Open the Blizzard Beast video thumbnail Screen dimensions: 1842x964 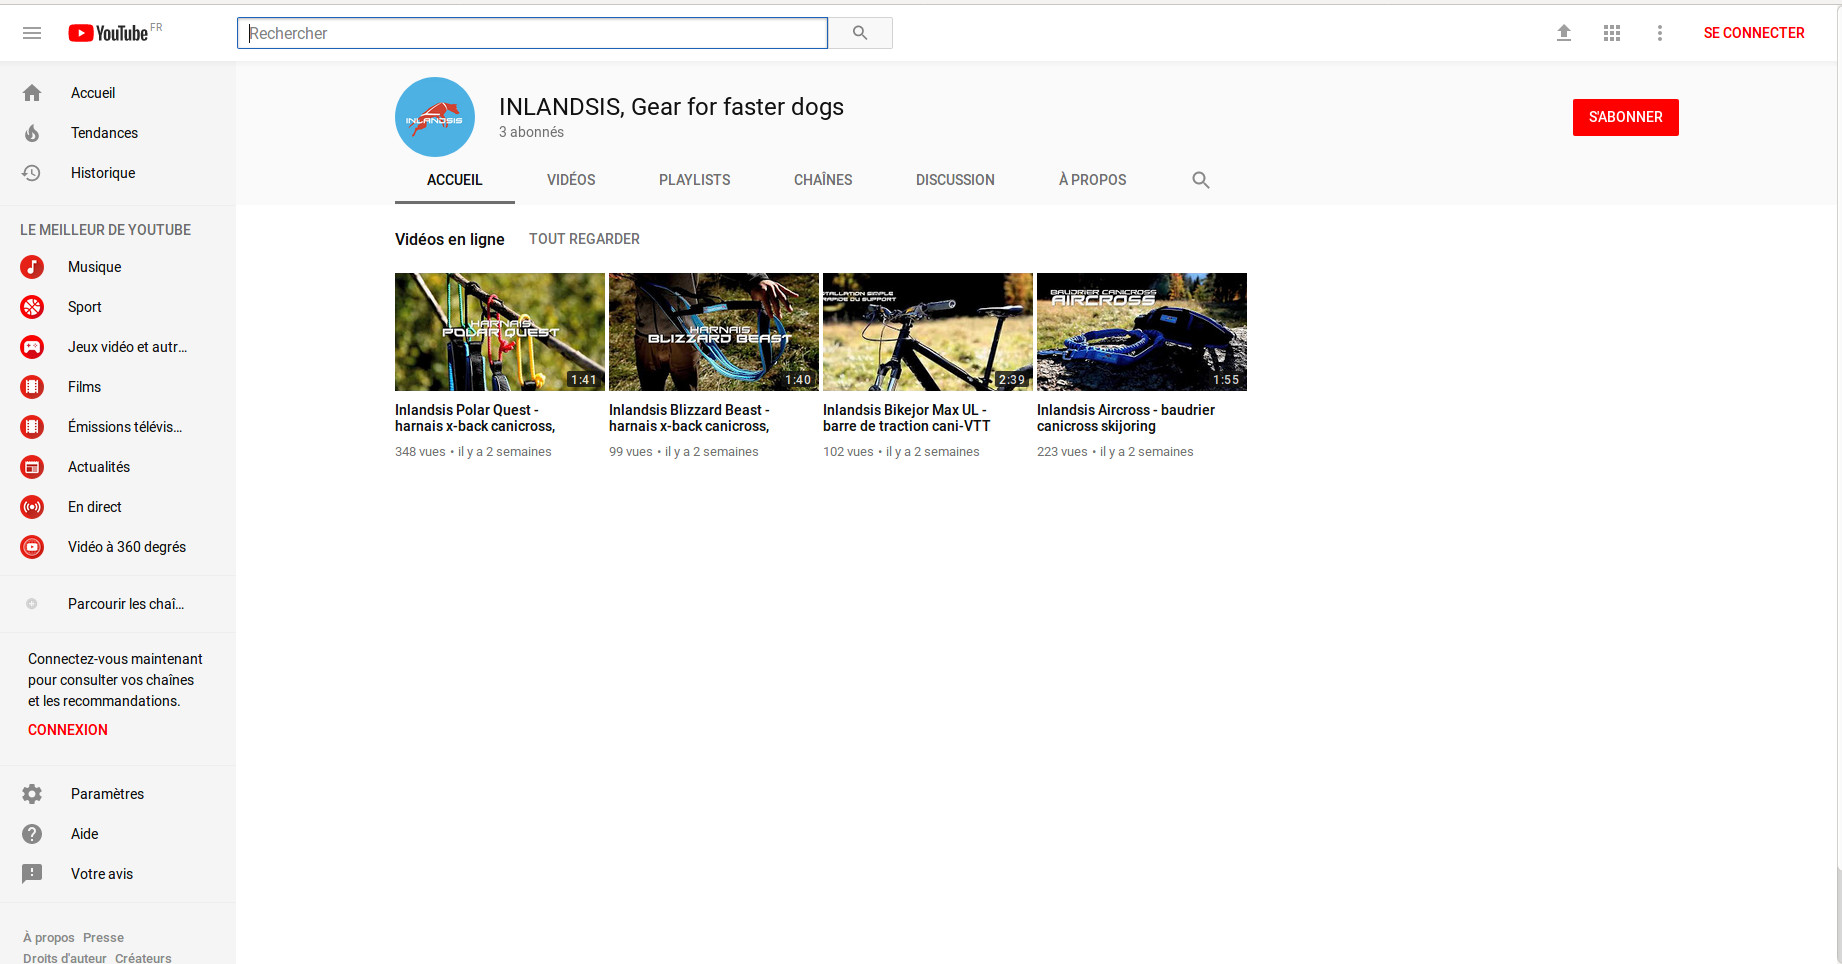[x=714, y=332]
